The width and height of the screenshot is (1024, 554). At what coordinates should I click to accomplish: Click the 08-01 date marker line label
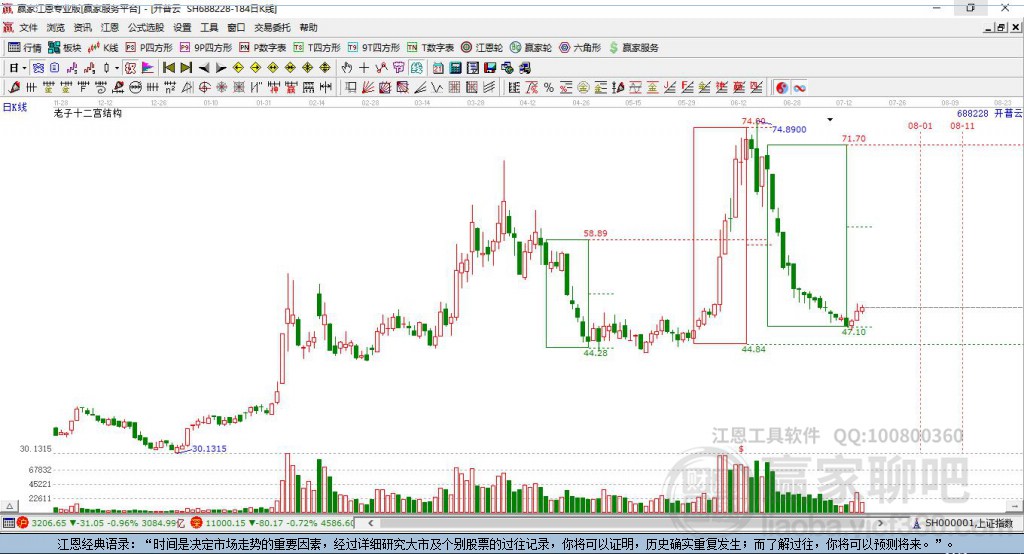920,125
